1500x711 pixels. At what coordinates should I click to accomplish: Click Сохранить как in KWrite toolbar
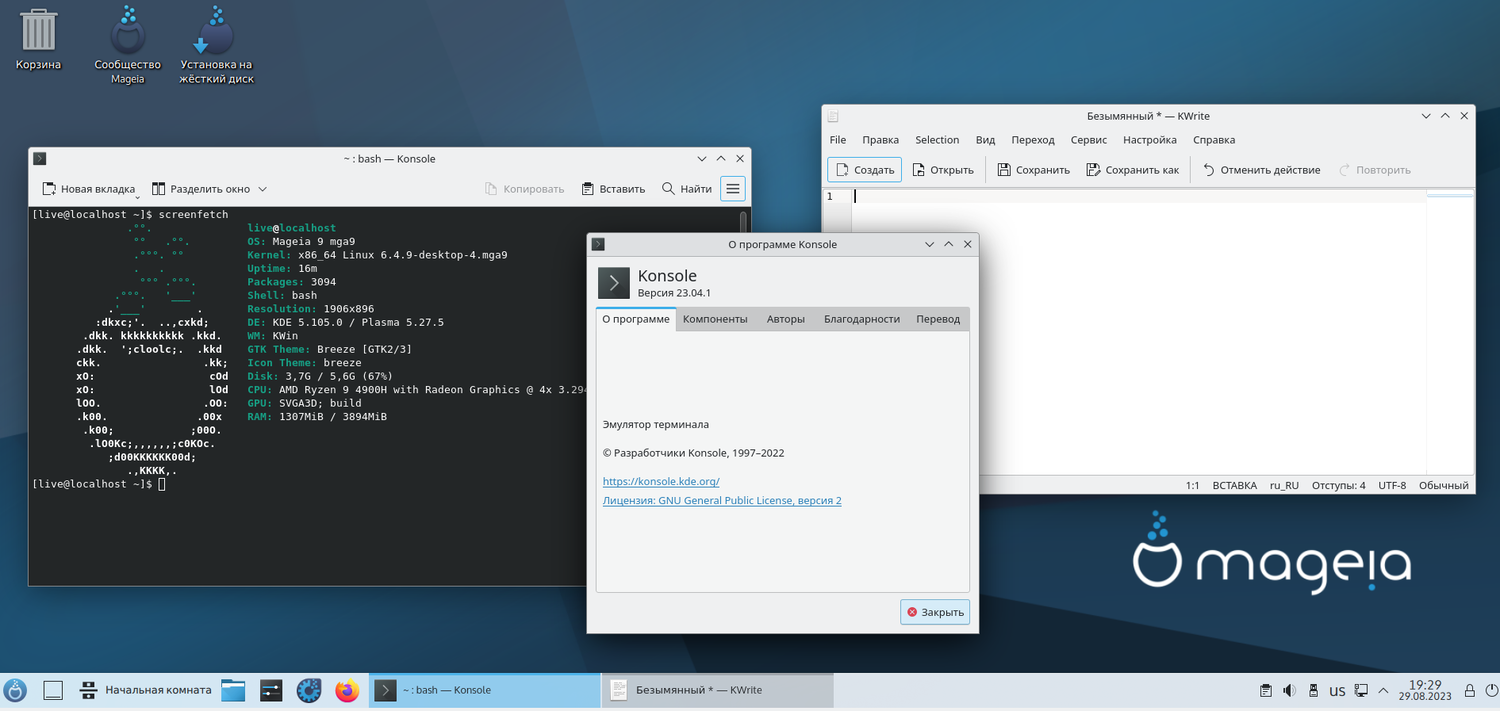pos(1132,170)
